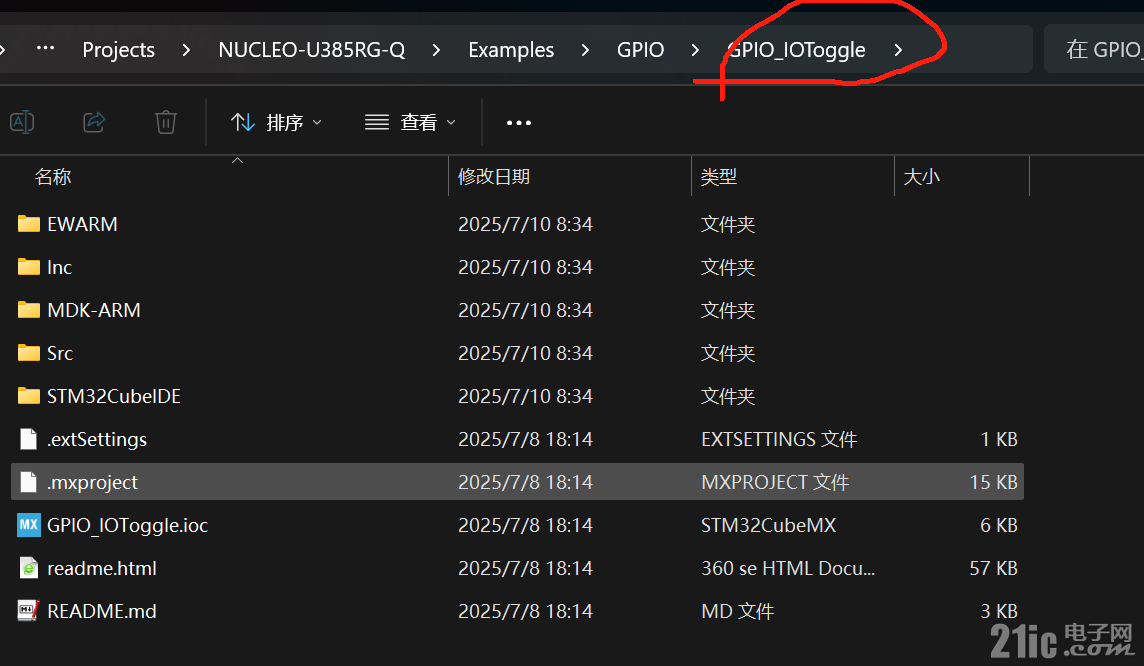Select Src folder name
This screenshot has height=666, width=1144.
[x=60, y=353]
